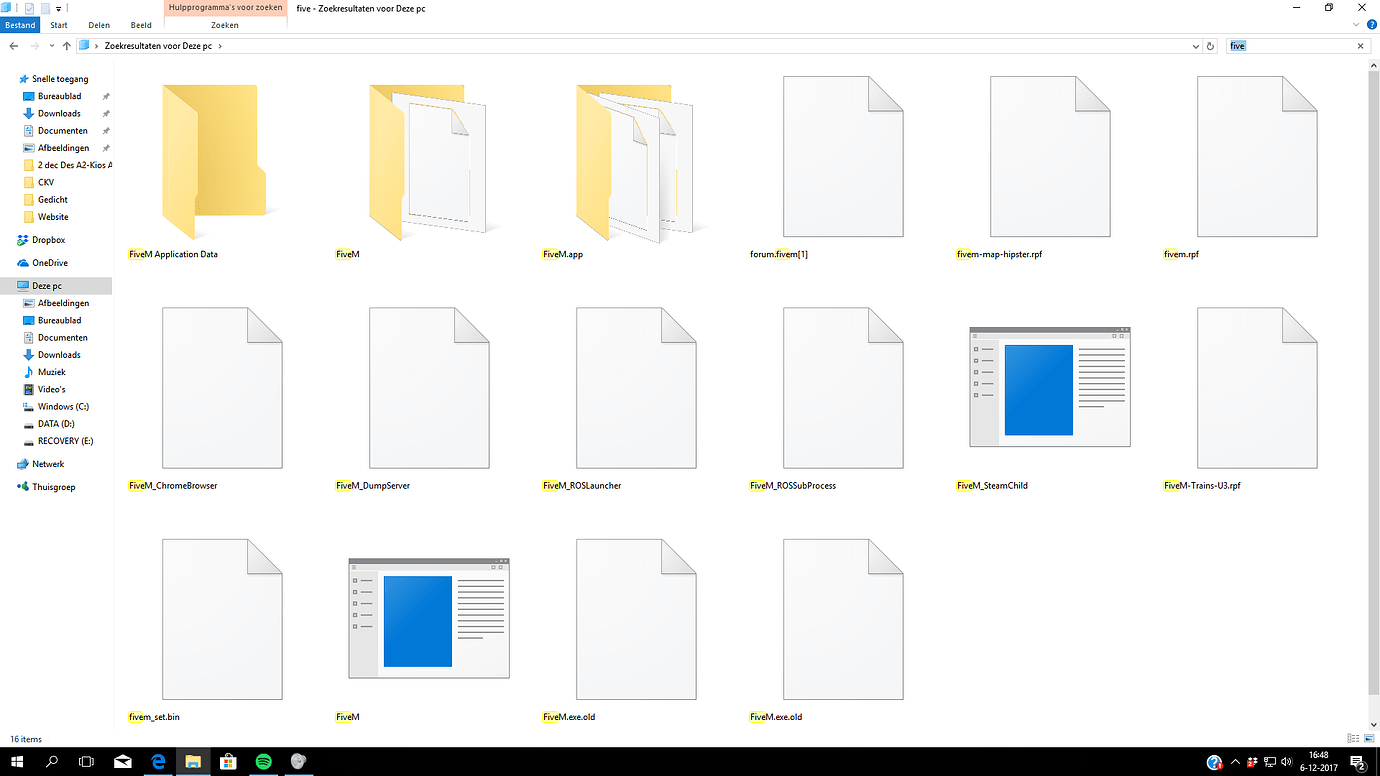Open the fivem_set.bin file
1380x776 pixels.
click(x=222, y=618)
